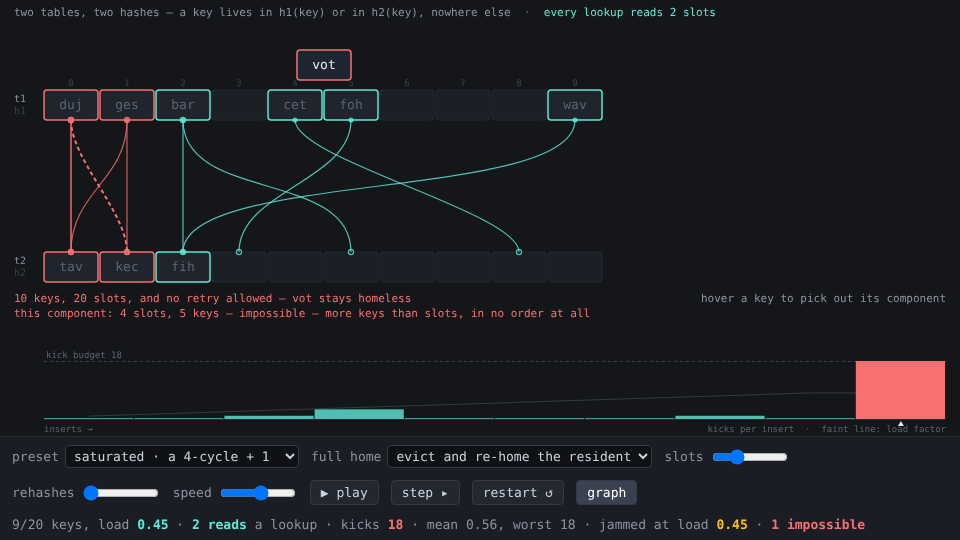
Task: Click 'kicks per insert' legend text
Action: click(x=751, y=429)
